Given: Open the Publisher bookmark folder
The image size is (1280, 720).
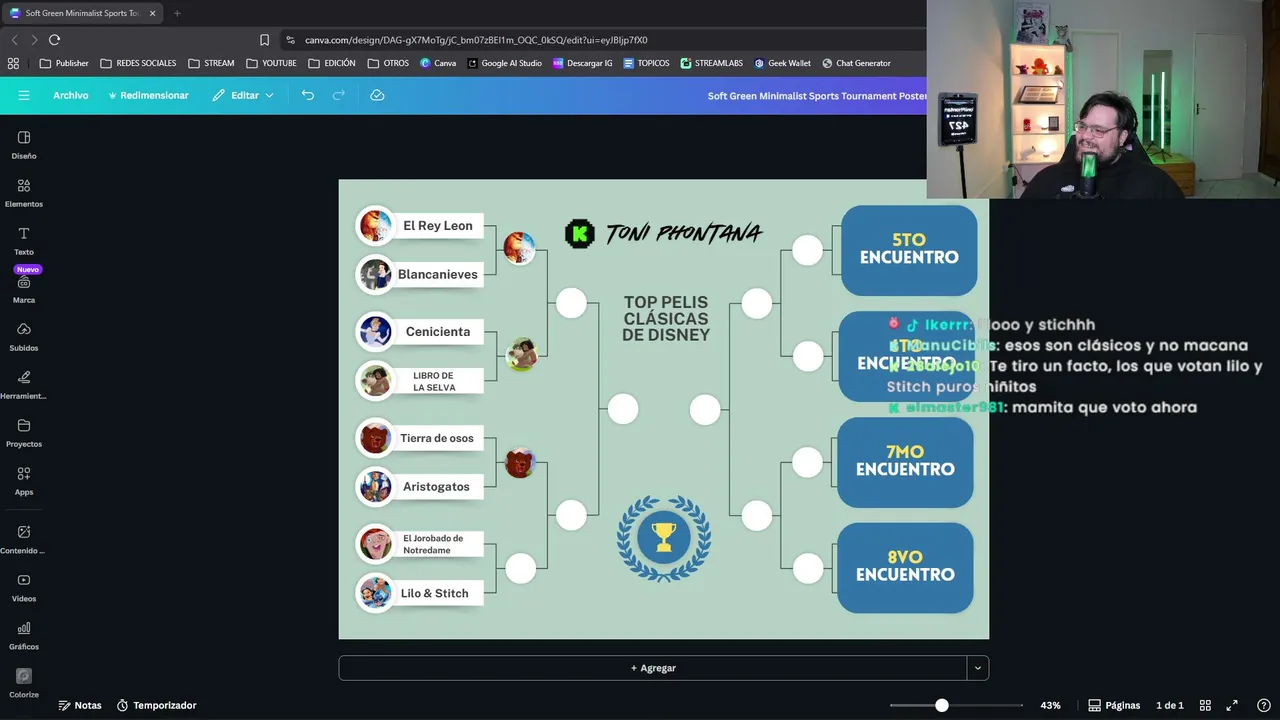Looking at the screenshot, I should click(x=64, y=63).
